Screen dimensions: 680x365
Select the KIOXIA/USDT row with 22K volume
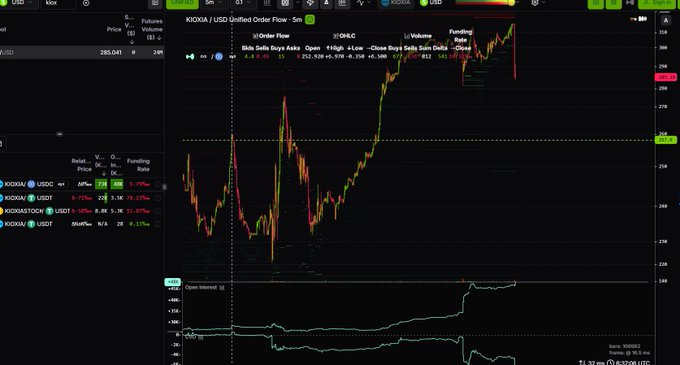click(x=82, y=198)
